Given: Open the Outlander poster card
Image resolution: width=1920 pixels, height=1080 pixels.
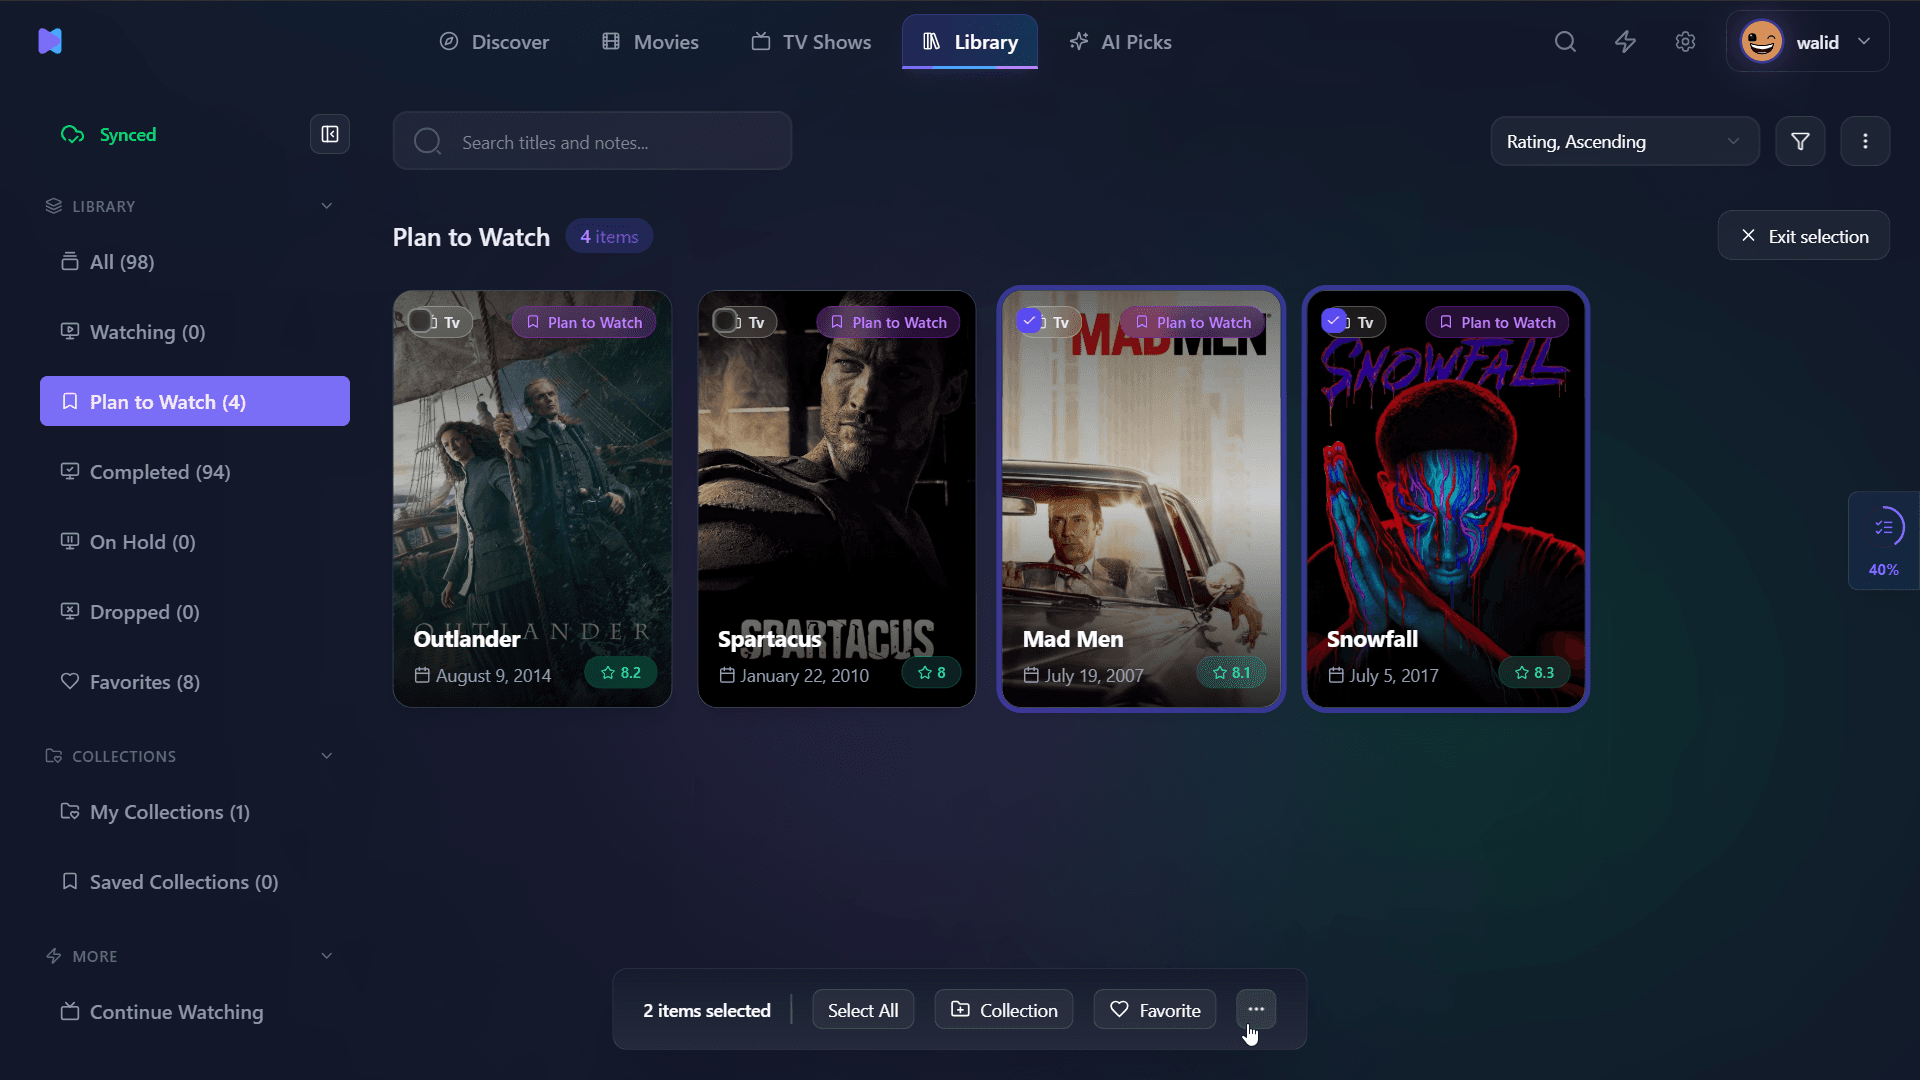Looking at the screenshot, I should tap(532, 499).
